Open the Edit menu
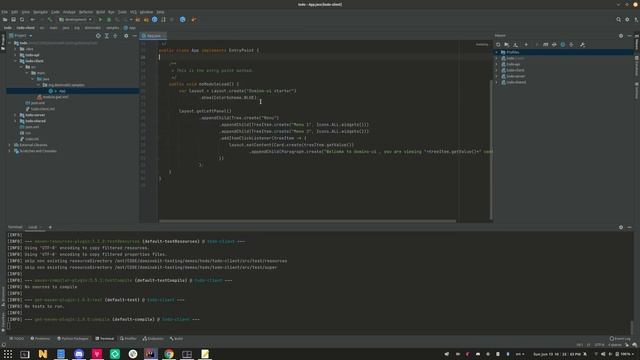Screen dimensions: 640x360 (15, 12)
